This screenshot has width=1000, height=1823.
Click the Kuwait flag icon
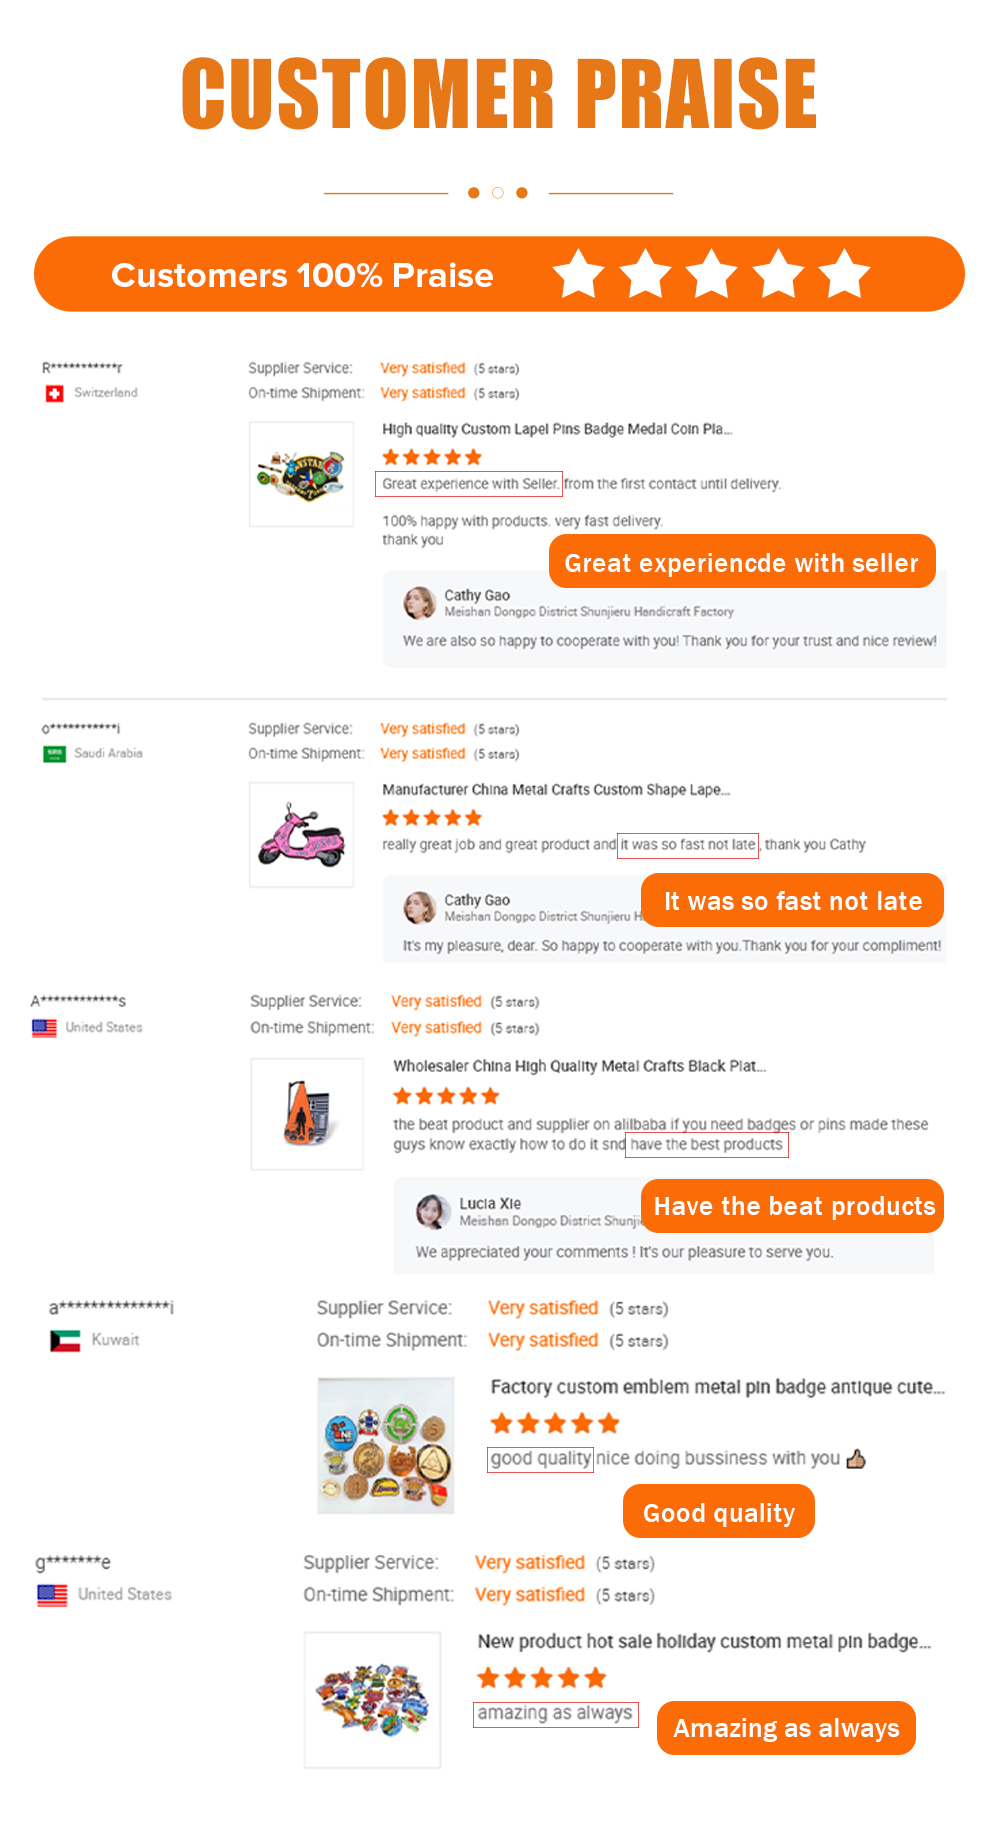[x=65, y=1341]
